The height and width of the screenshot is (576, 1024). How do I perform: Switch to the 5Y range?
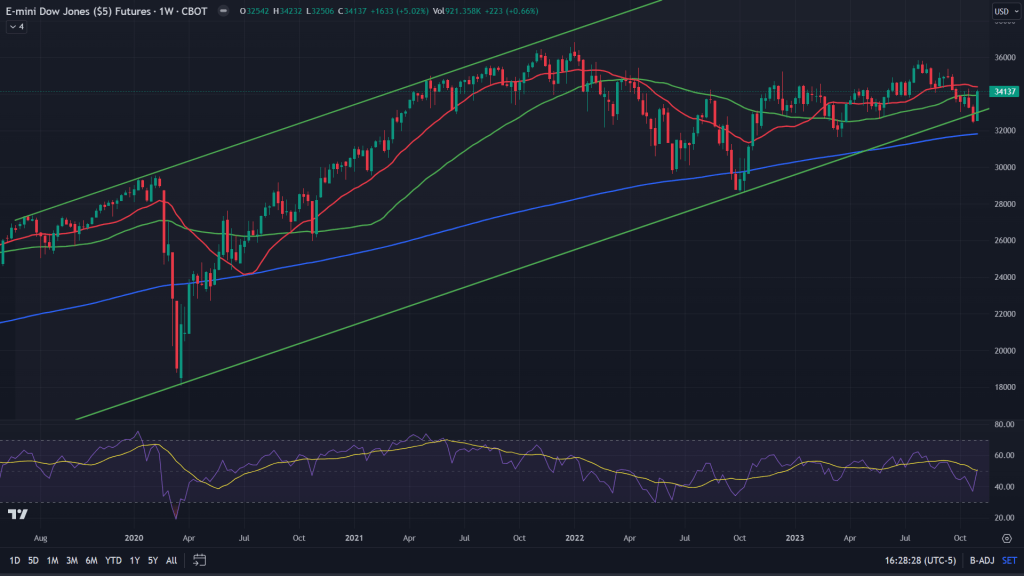click(x=152, y=560)
